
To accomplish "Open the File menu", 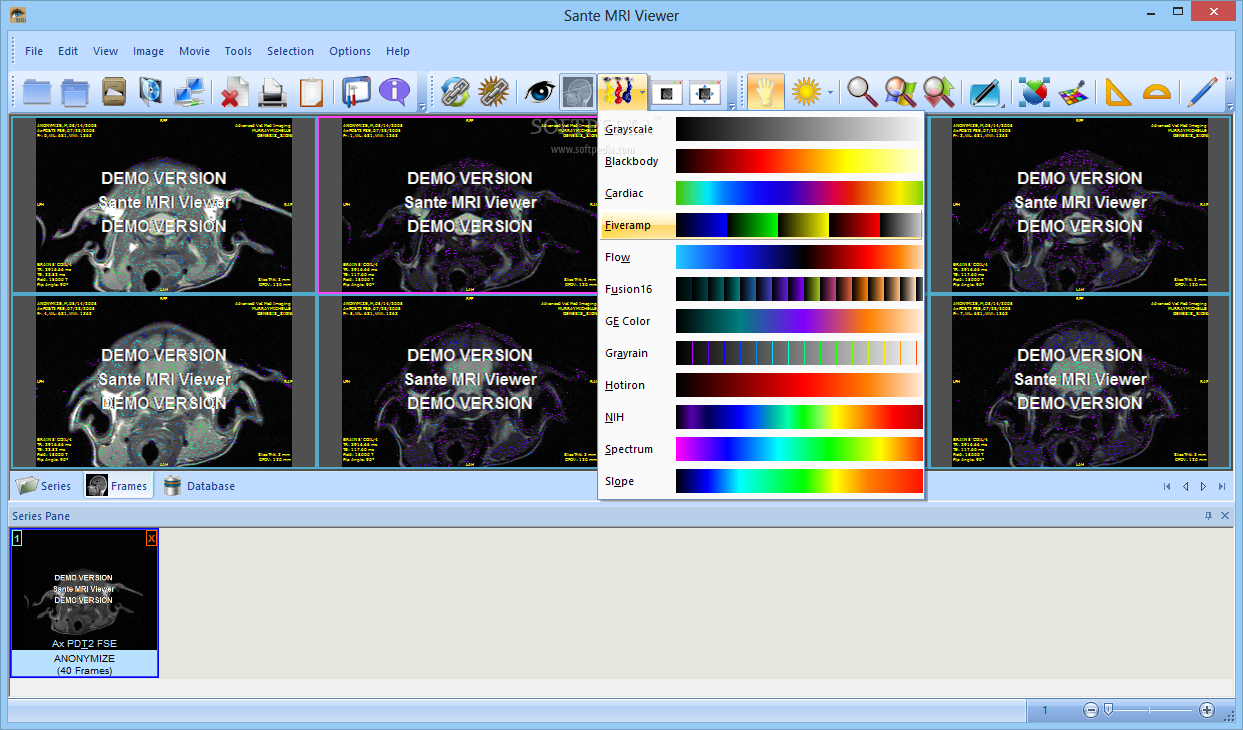I will (x=34, y=51).
